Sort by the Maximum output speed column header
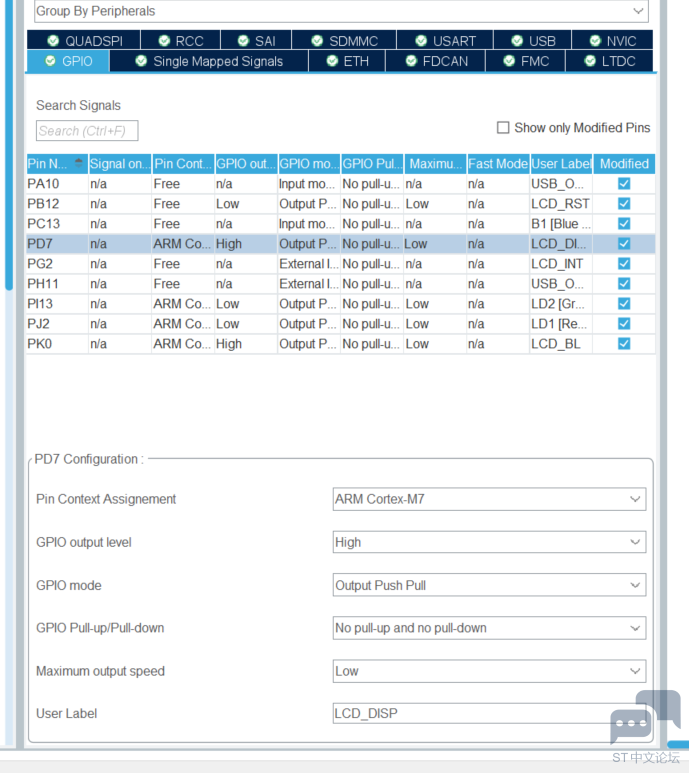 (436, 164)
